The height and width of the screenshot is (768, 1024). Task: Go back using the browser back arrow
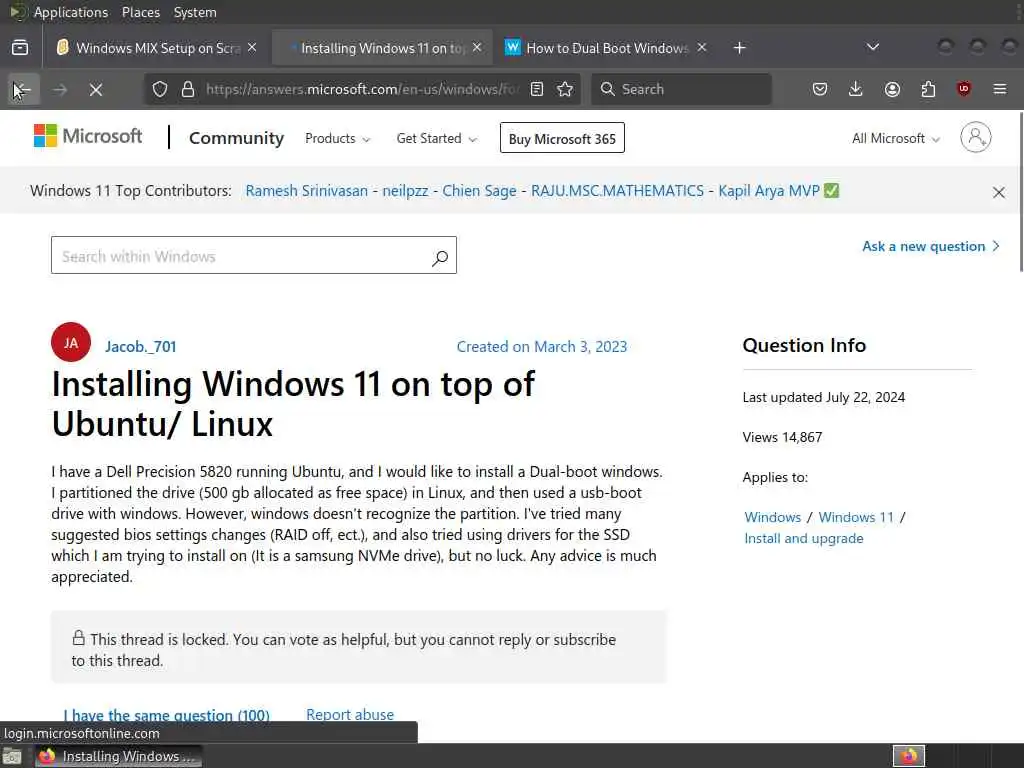click(24, 89)
